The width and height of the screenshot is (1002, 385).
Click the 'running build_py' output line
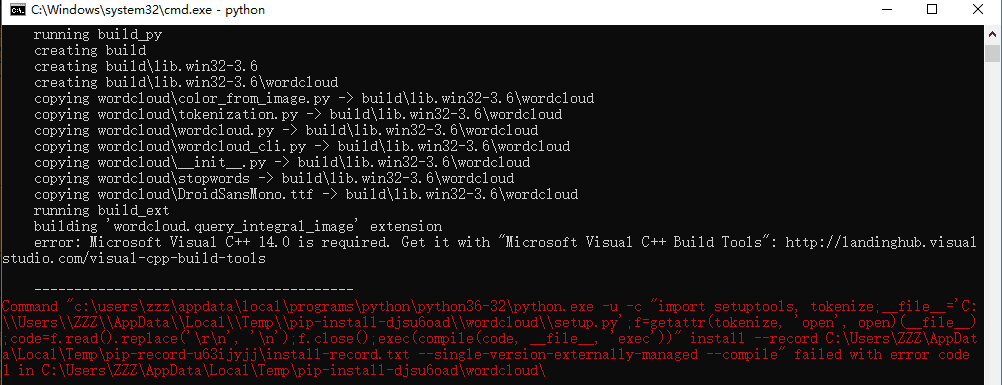(x=98, y=35)
